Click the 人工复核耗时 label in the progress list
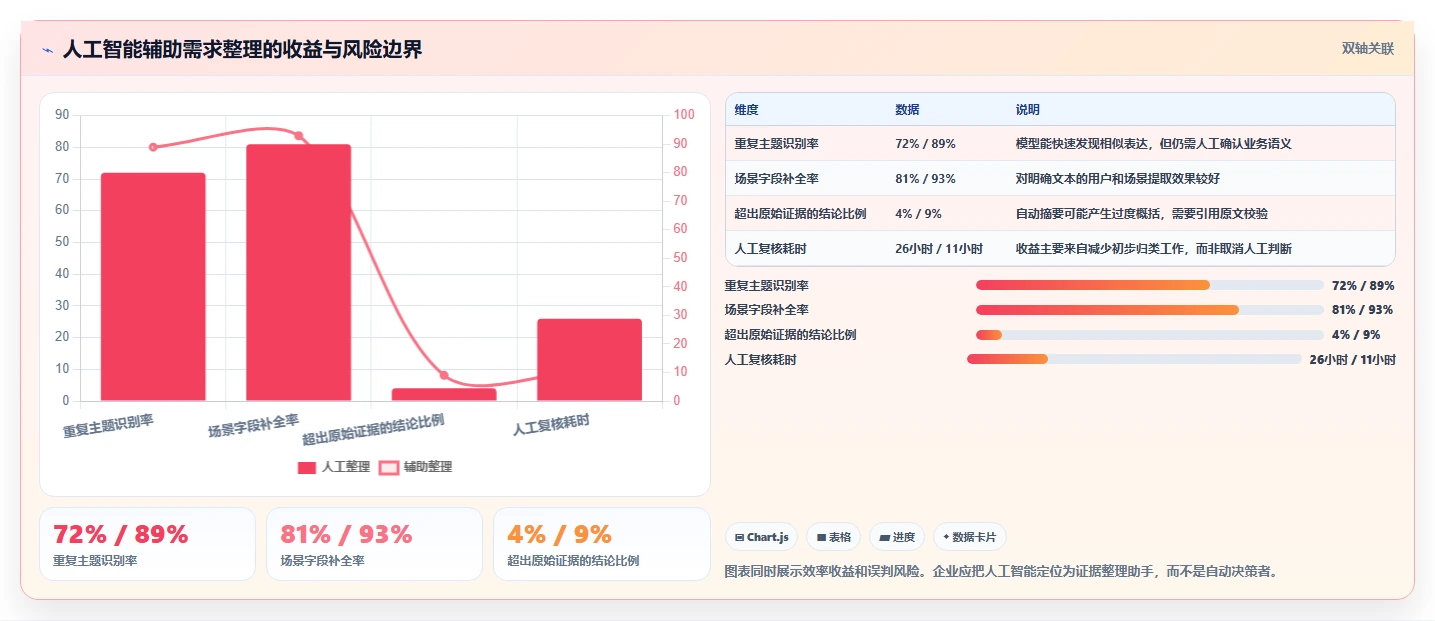The width and height of the screenshot is (1435, 621). (760, 359)
